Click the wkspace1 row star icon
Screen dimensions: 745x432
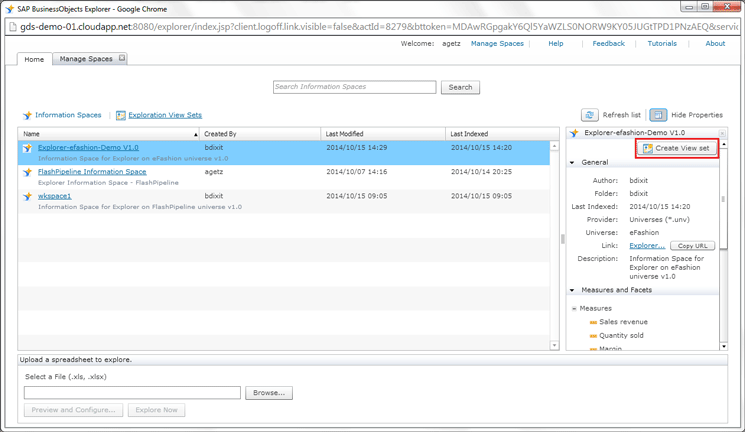pyautogui.click(x=28, y=197)
